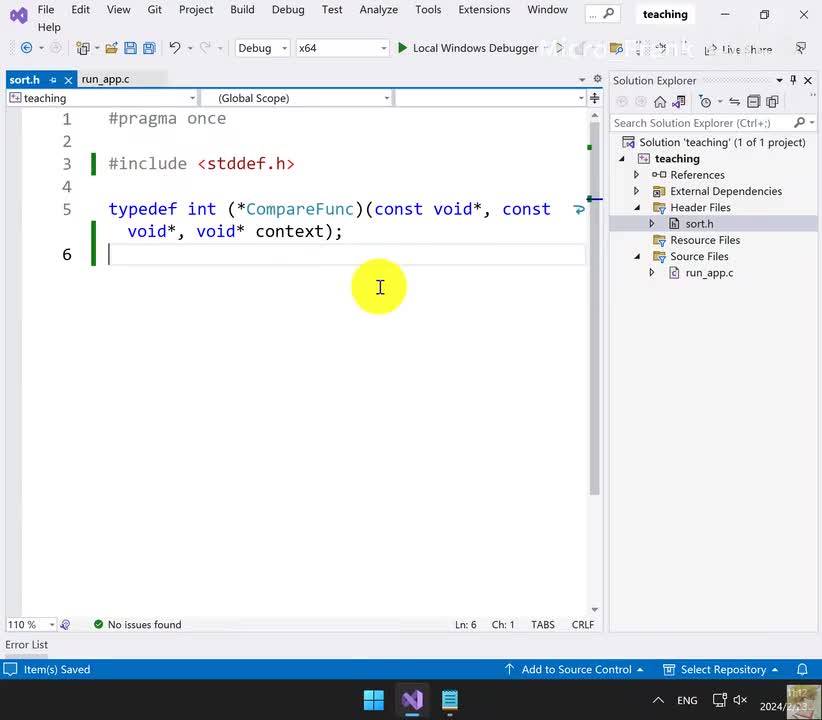The image size is (822, 720).
Task: Expand the run_app.c tree item
Action: click(x=652, y=273)
